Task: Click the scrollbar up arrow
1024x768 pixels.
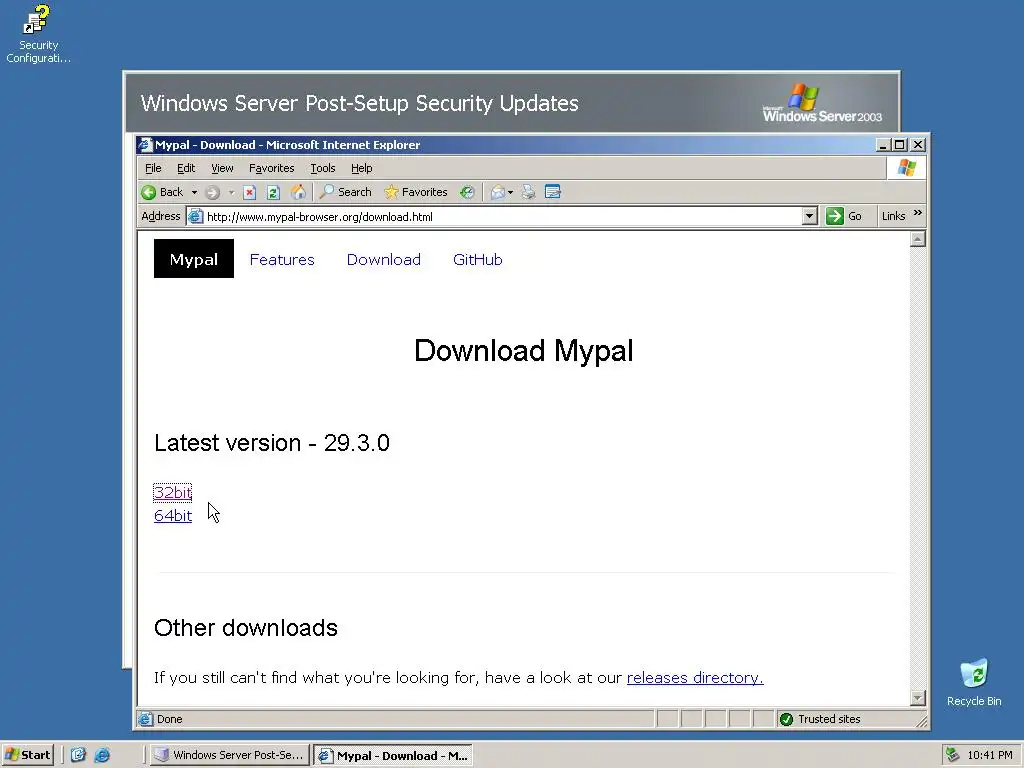Action: (x=918, y=239)
